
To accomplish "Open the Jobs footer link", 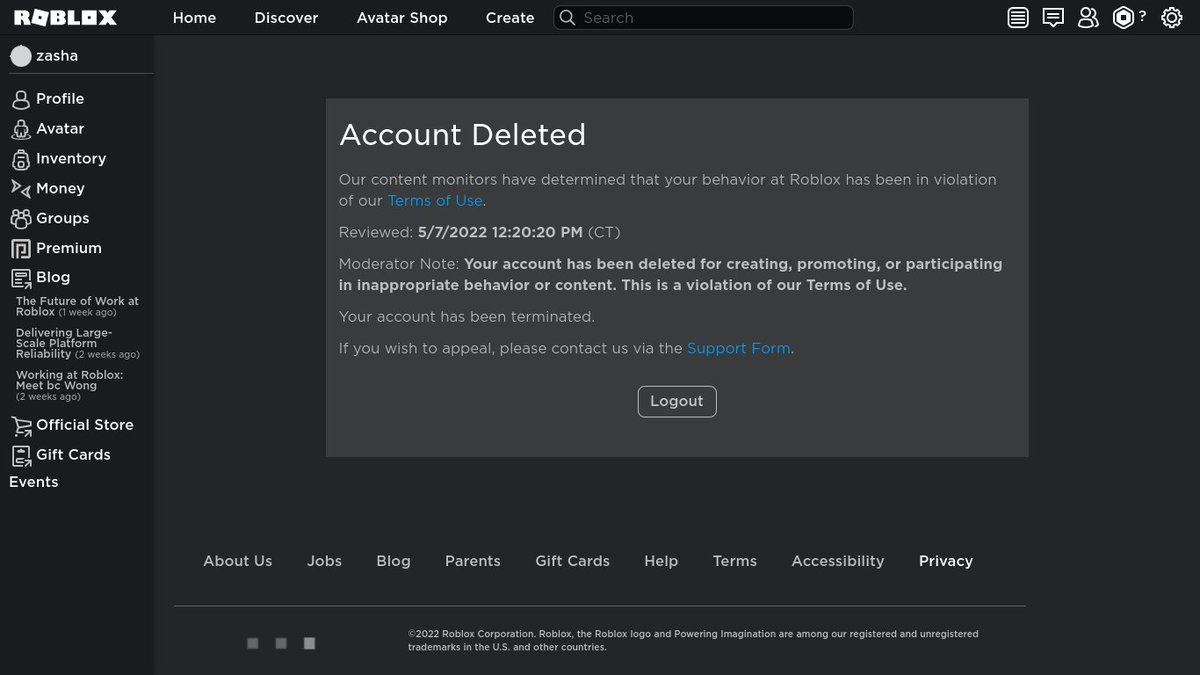I will (x=324, y=561).
